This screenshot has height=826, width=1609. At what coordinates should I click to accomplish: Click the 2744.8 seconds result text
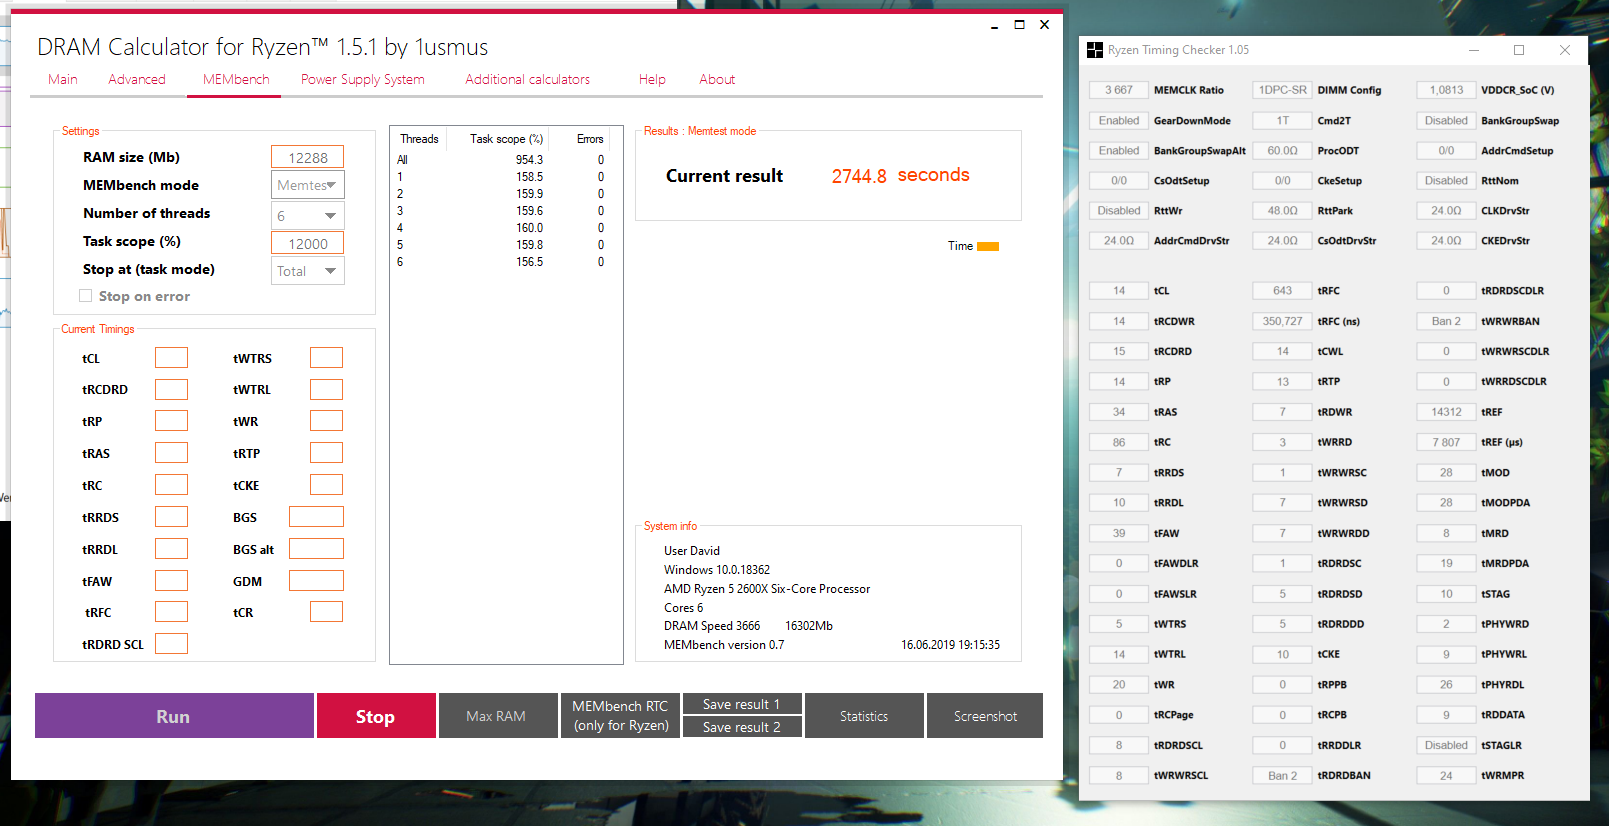(x=900, y=176)
